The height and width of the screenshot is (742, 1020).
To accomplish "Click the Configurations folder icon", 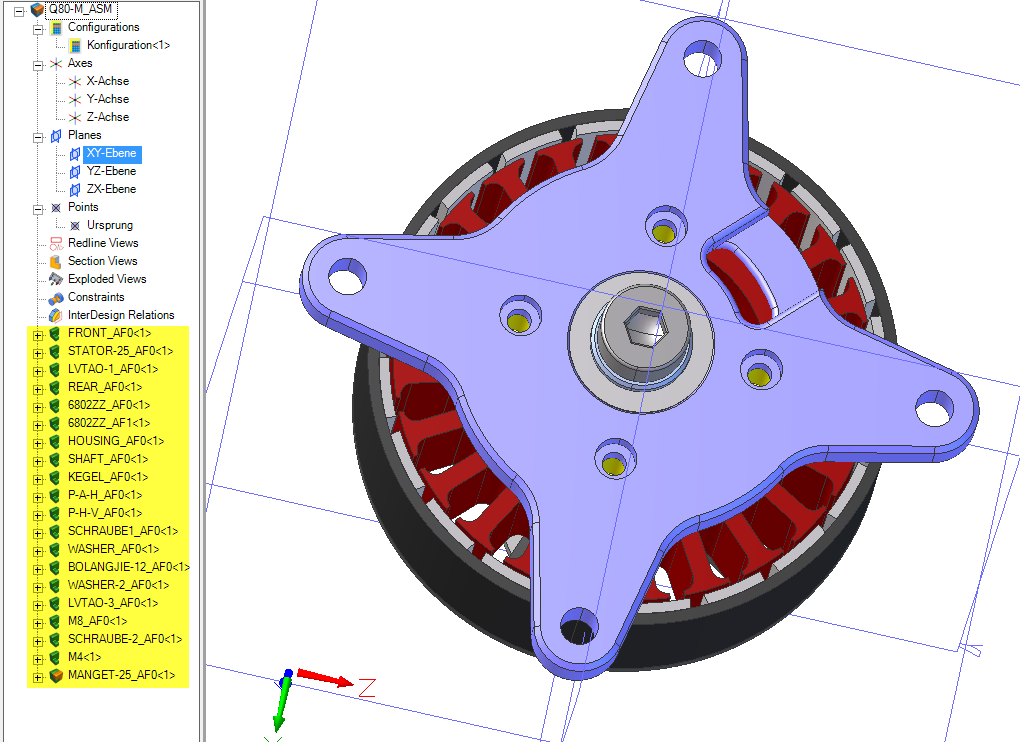I will [56, 28].
